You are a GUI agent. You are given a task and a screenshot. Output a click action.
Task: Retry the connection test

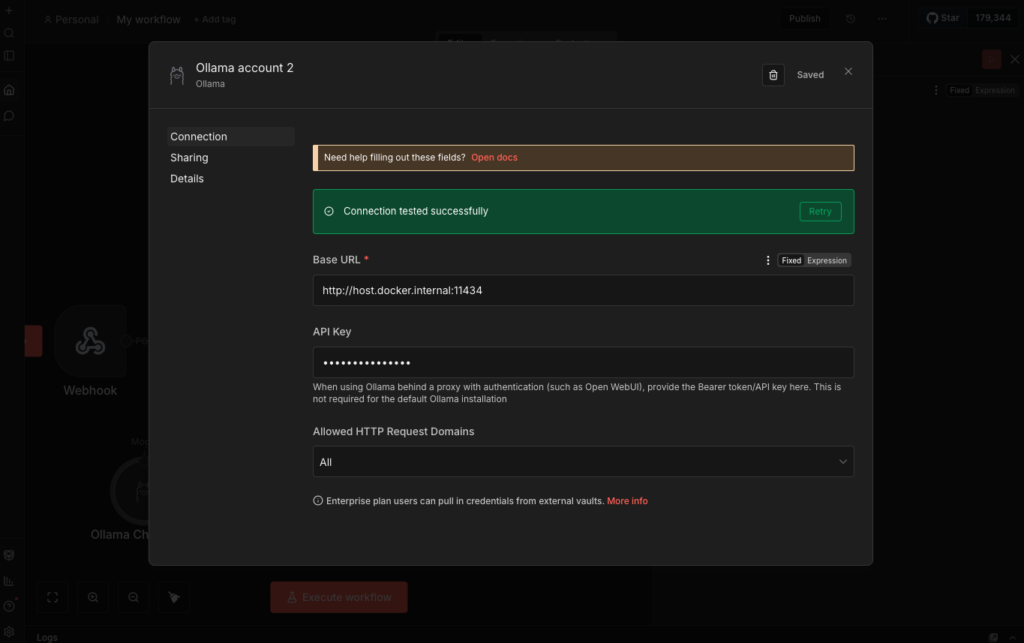820,212
